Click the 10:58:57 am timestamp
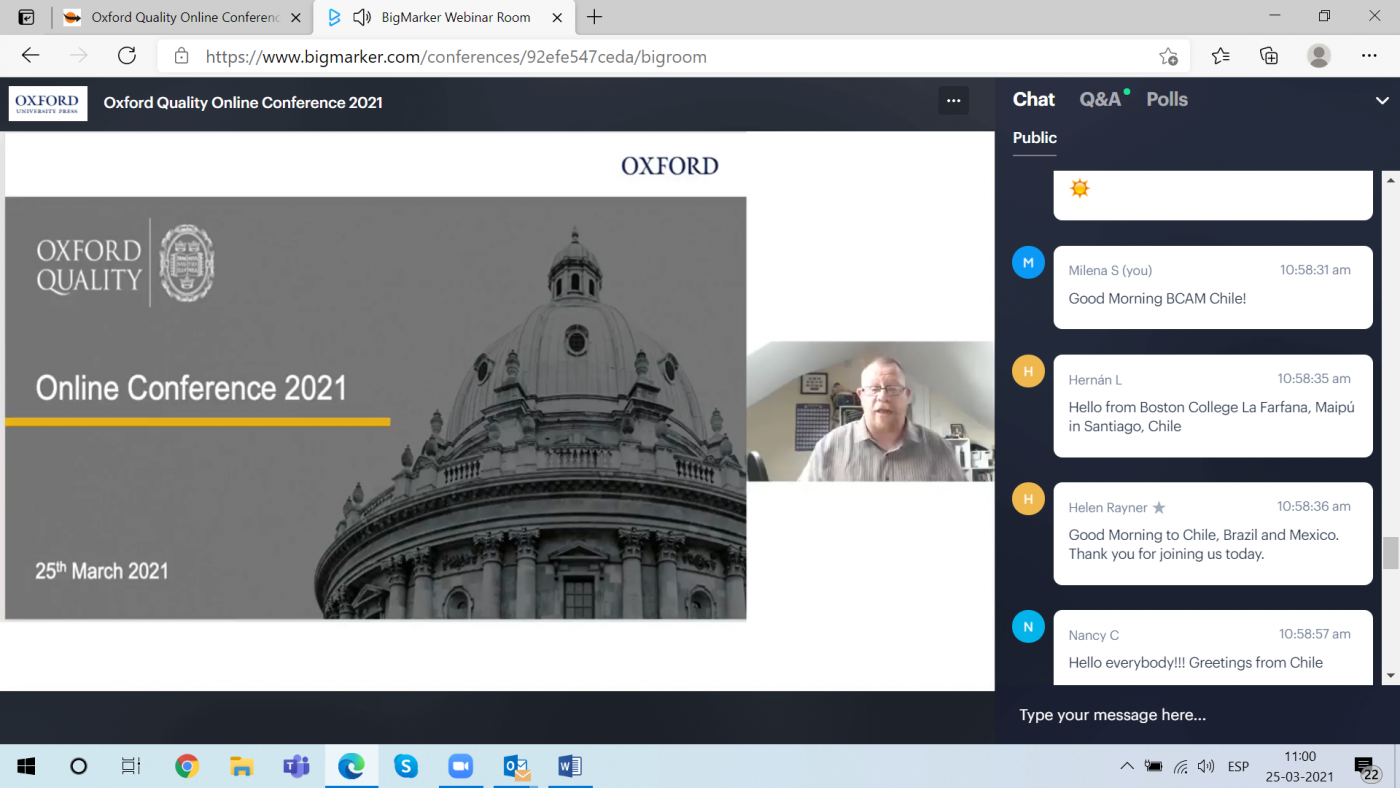Image resolution: width=1400 pixels, height=788 pixels. 1315,634
